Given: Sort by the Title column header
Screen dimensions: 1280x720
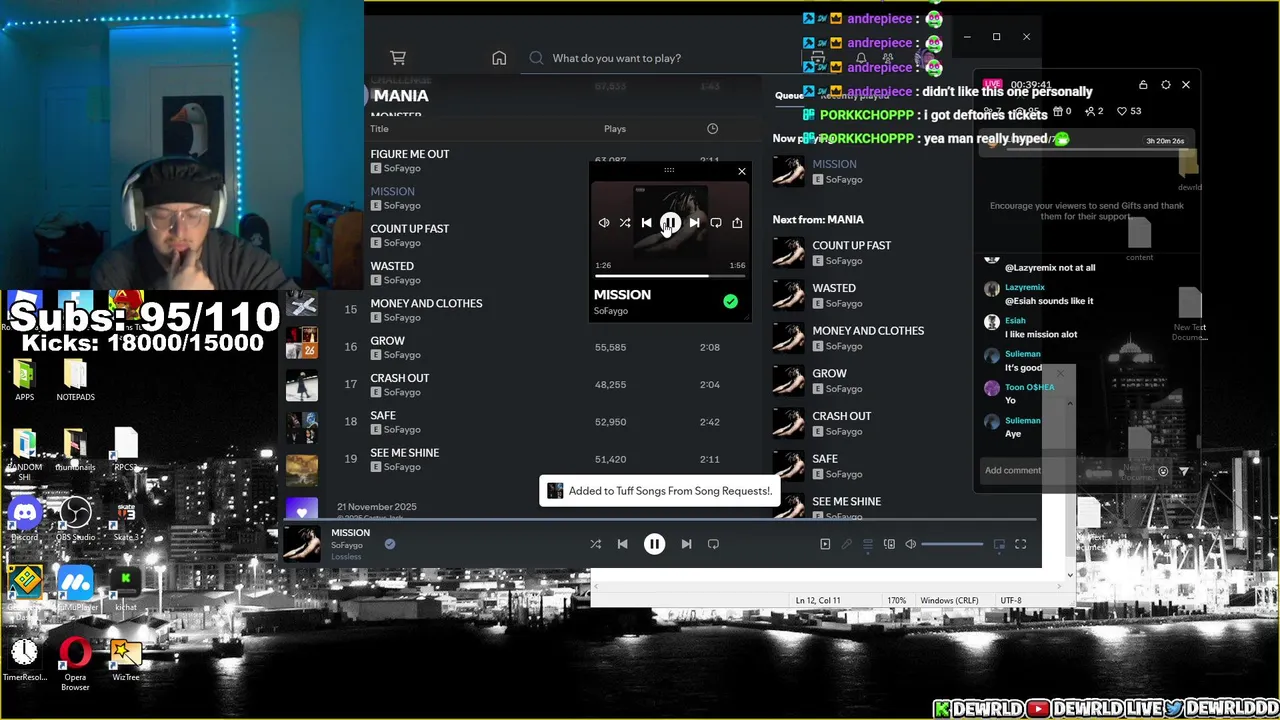Looking at the screenshot, I should point(380,129).
